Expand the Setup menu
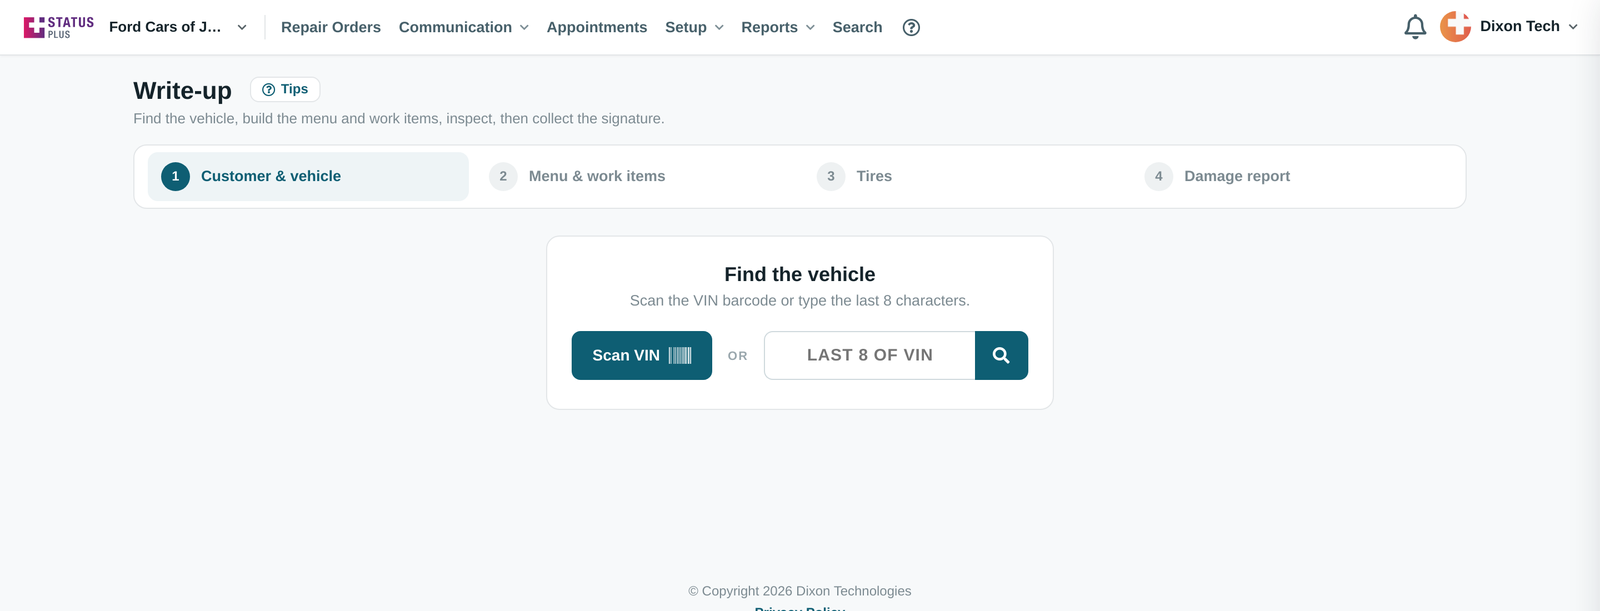Viewport: 1600px width, 611px height. tap(694, 27)
